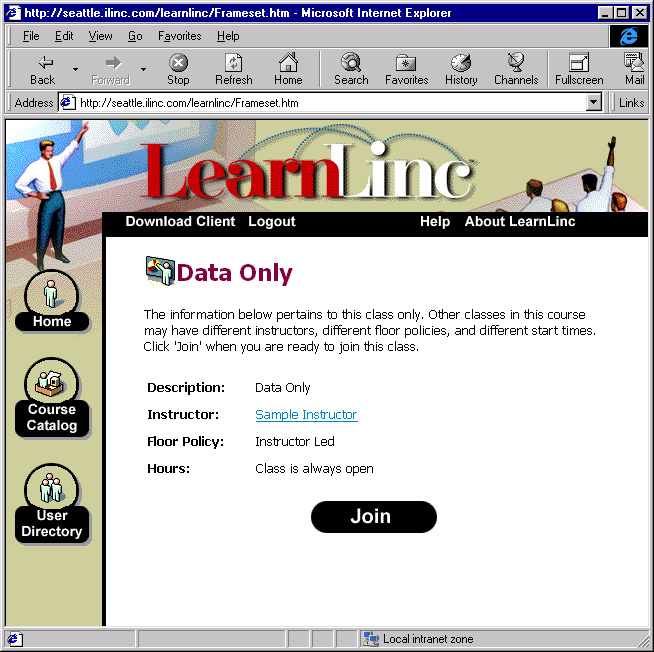Click the Stop toolbar icon
The width and height of the screenshot is (654, 652).
(178, 63)
